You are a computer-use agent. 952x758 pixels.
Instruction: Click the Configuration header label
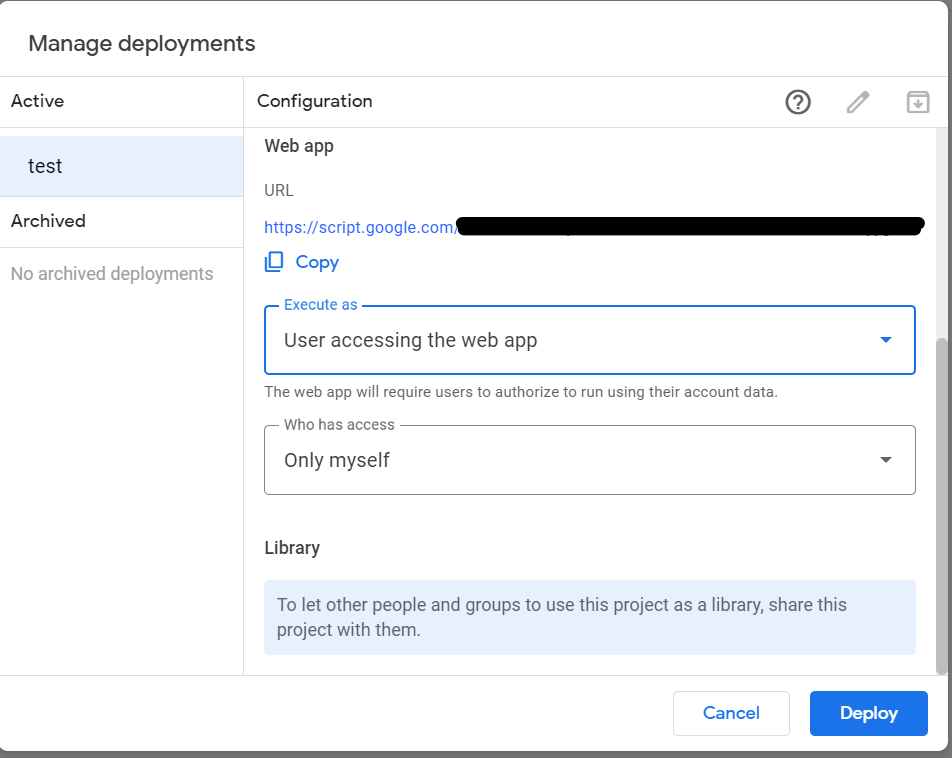click(314, 101)
